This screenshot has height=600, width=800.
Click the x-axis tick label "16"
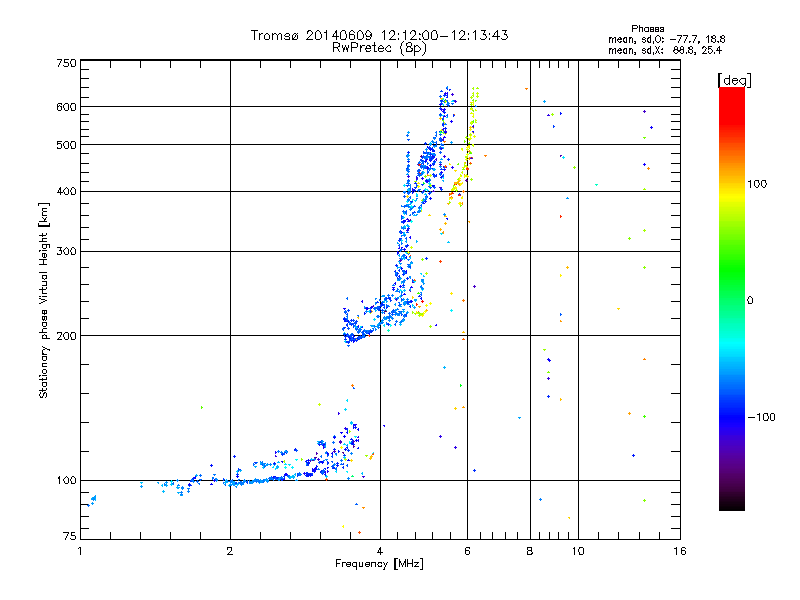[680, 551]
